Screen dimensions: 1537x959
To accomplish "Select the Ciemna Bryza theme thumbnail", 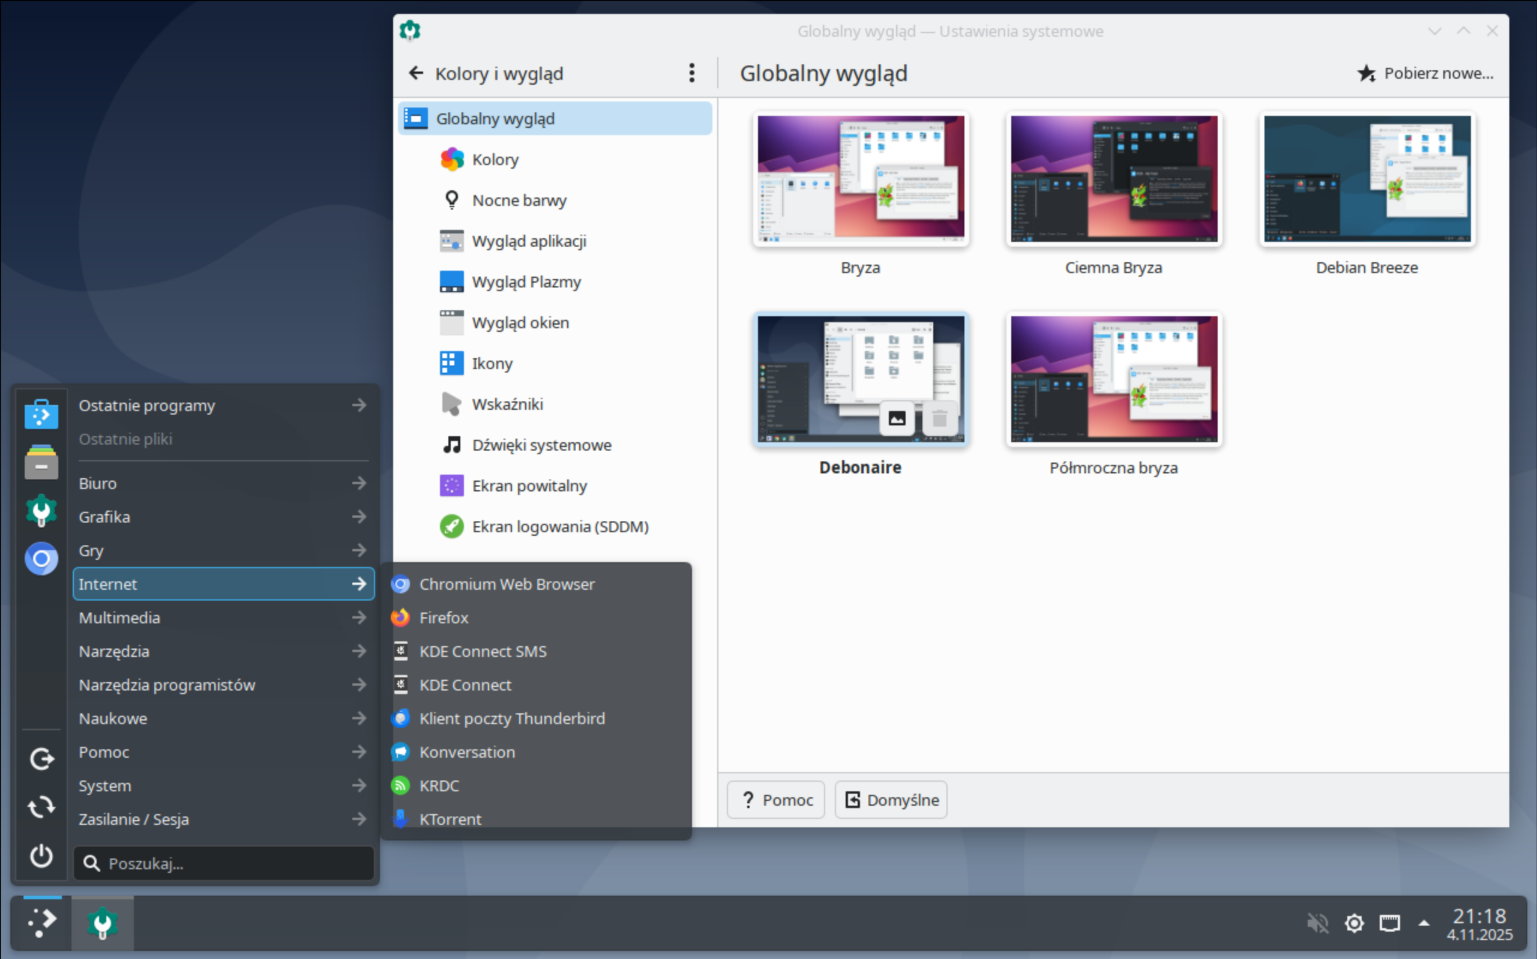I will (x=1113, y=180).
